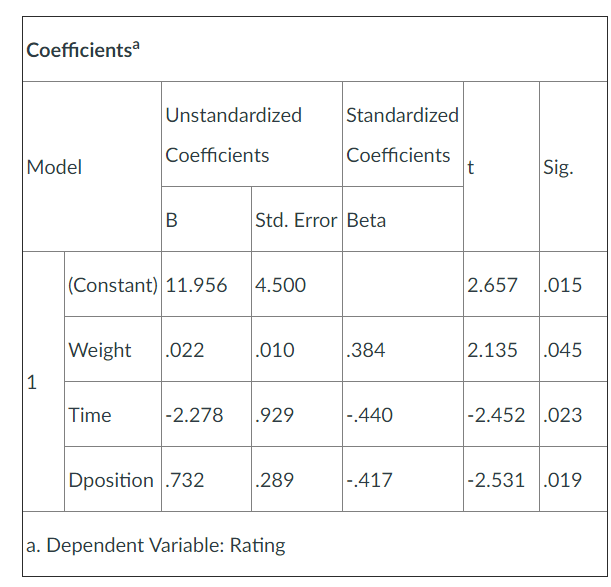Select the constant's B value 11.956
The image size is (611, 587).
click(x=196, y=285)
